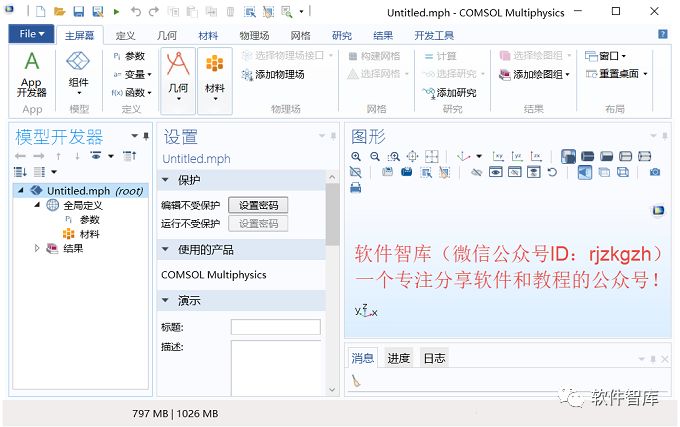Print the graphics with printer icon
This screenshot has height=427, width=680.
point(356,188)
